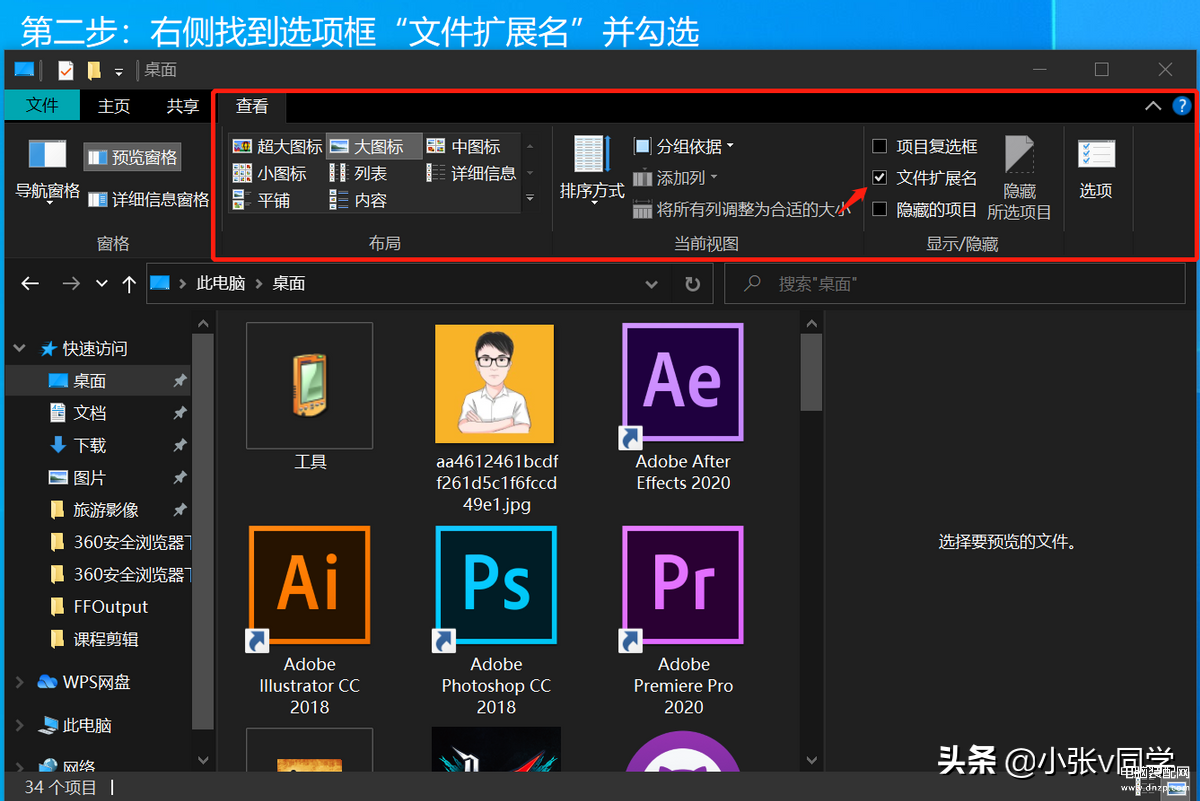Enable the Hidden items (隐藏的项目) checkbox
This screenshot has height=801, width=1200.
pyautogui.click(x=880, y=209)
